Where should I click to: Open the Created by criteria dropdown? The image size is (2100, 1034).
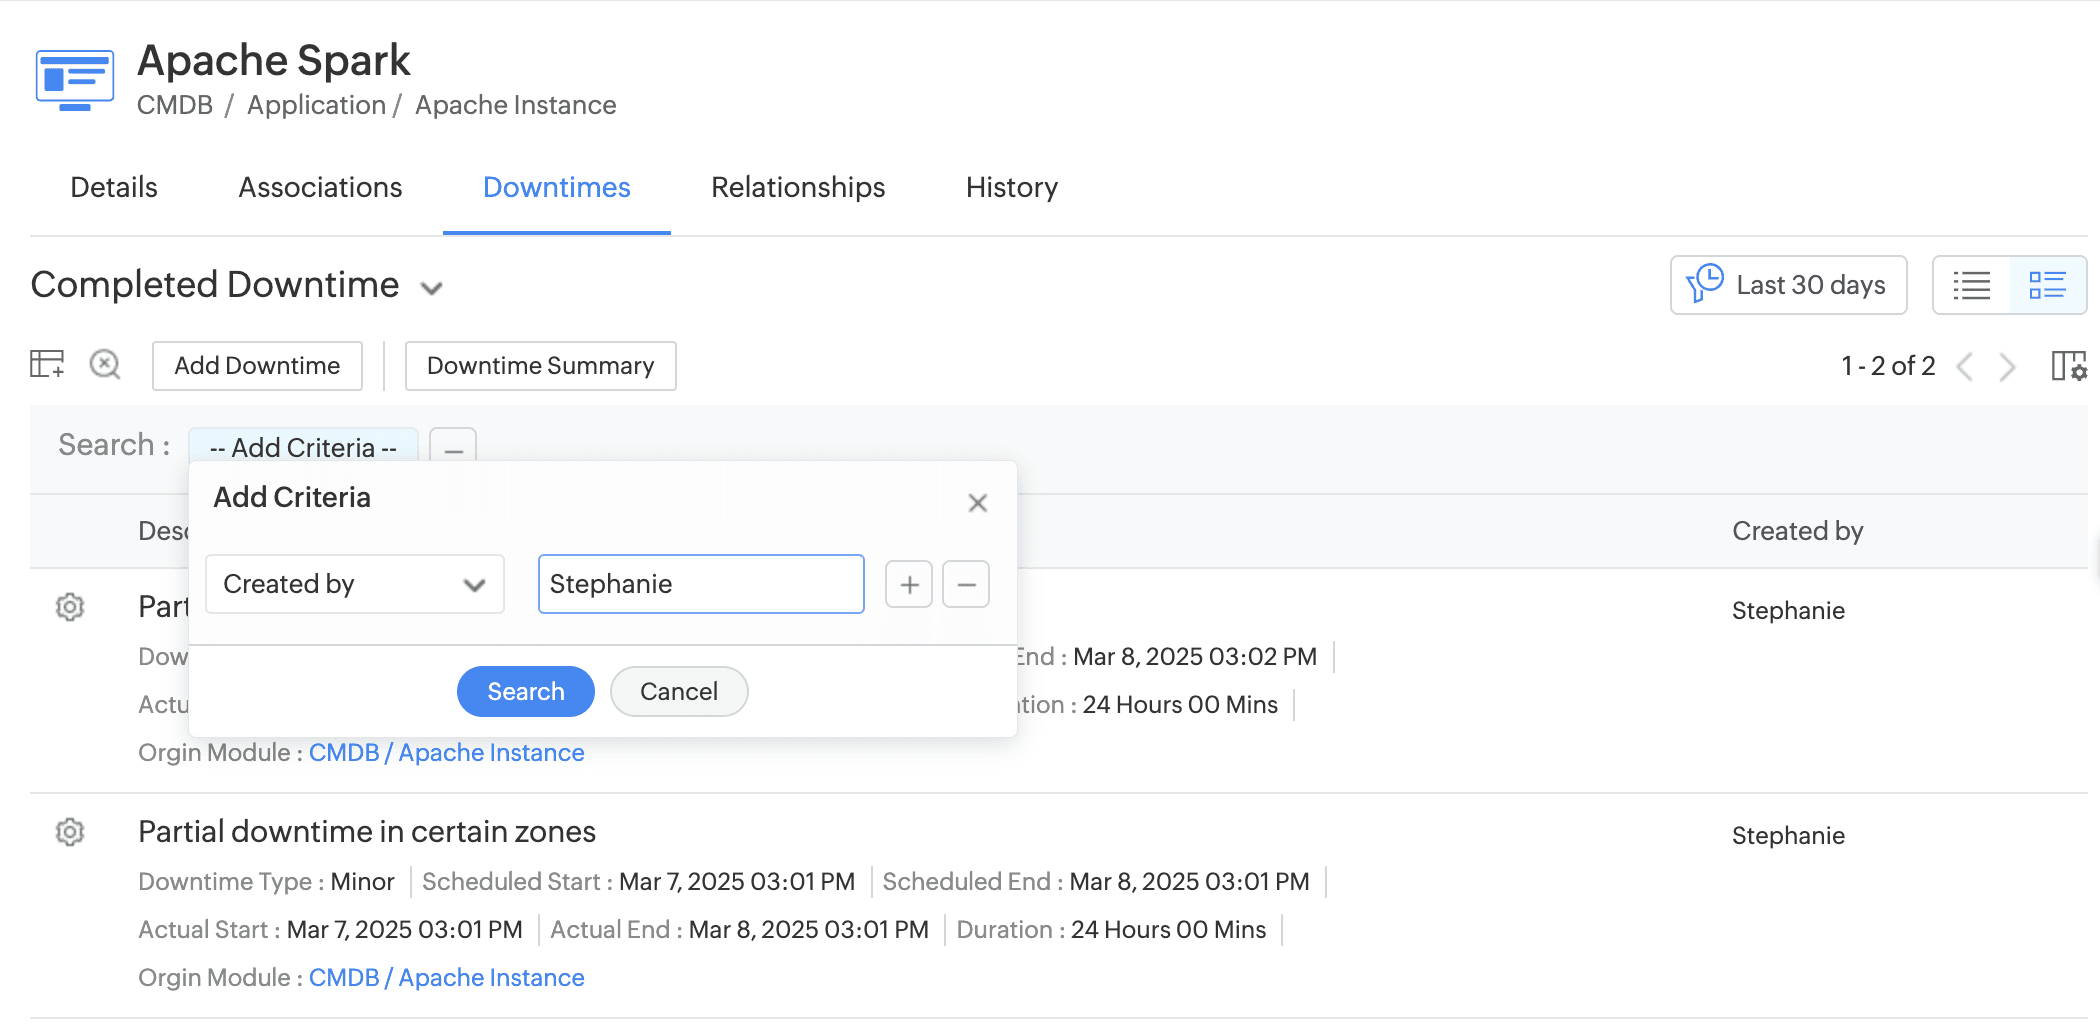pos(355,584)
